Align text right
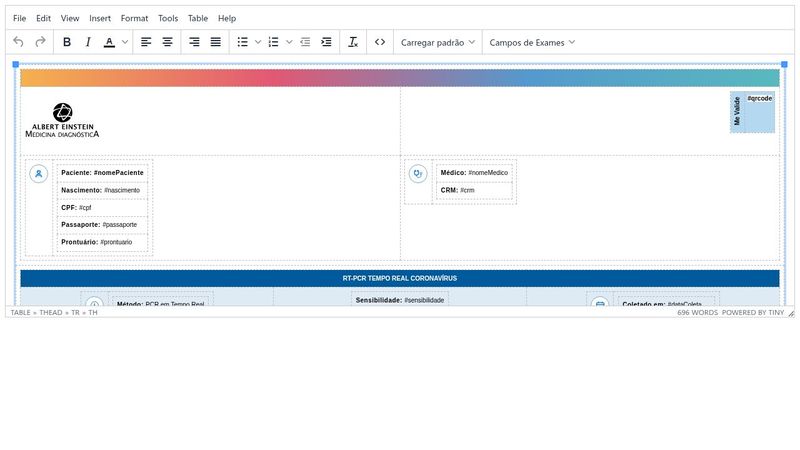 click(x=194, y=42)
